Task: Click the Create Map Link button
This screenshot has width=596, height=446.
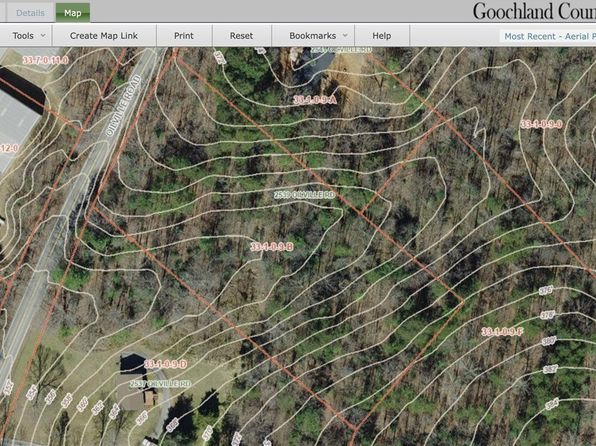Action: [104, 36]
